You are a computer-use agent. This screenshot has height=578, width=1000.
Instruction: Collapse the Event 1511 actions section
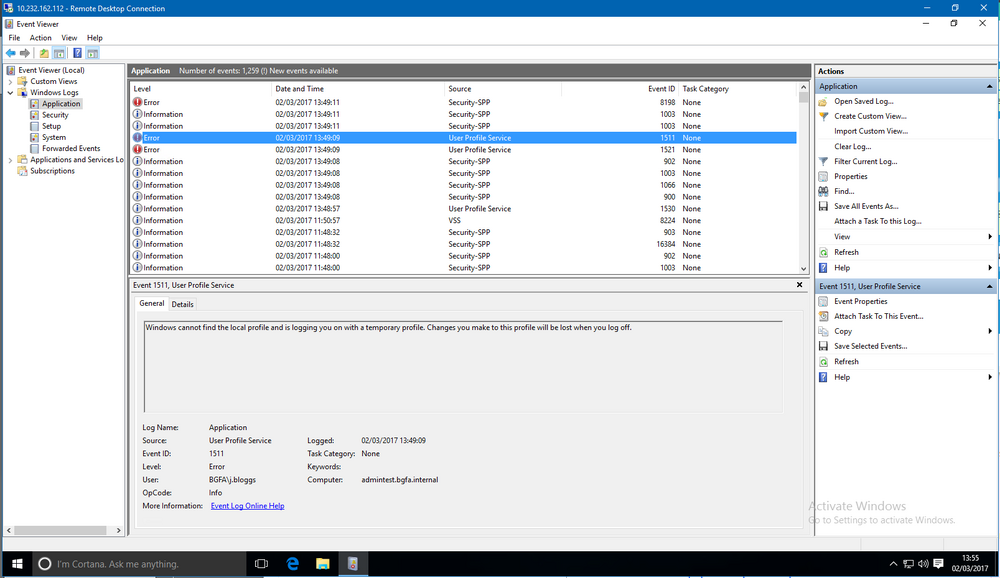989,286
